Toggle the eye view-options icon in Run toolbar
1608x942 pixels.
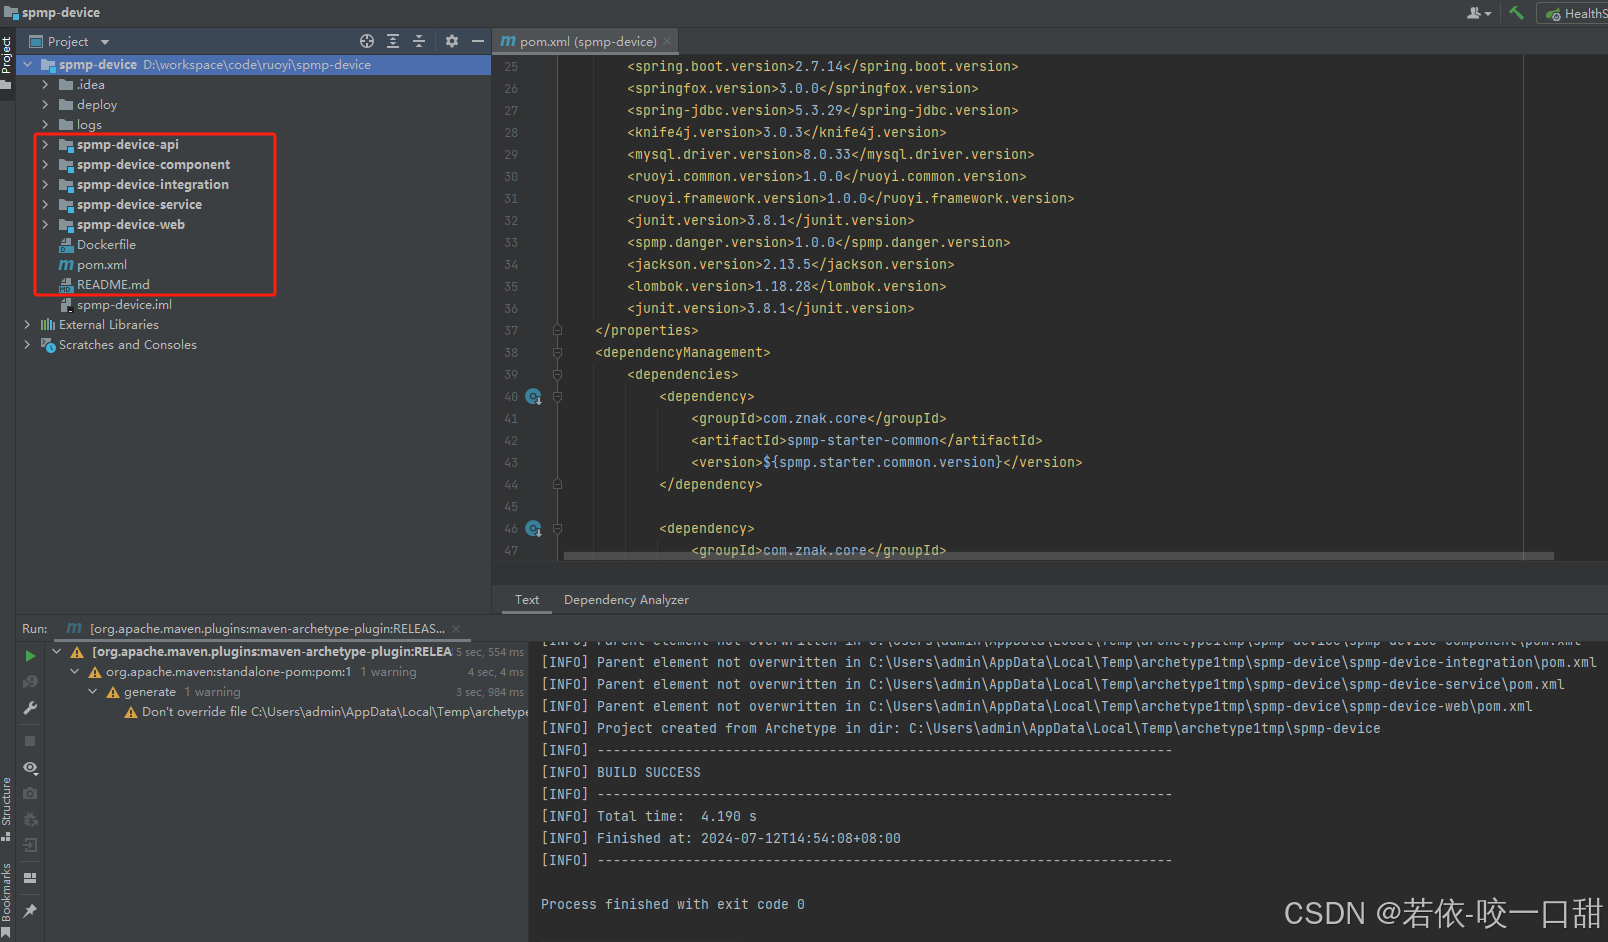tap(30, 768)
